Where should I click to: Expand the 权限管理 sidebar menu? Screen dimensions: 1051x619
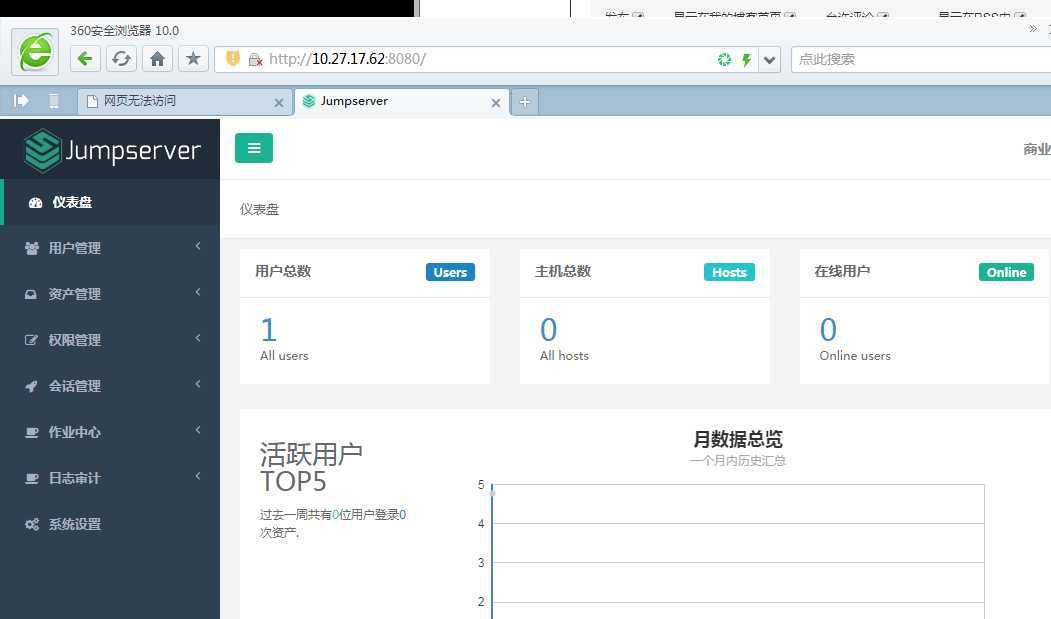[x=75, y=340]
